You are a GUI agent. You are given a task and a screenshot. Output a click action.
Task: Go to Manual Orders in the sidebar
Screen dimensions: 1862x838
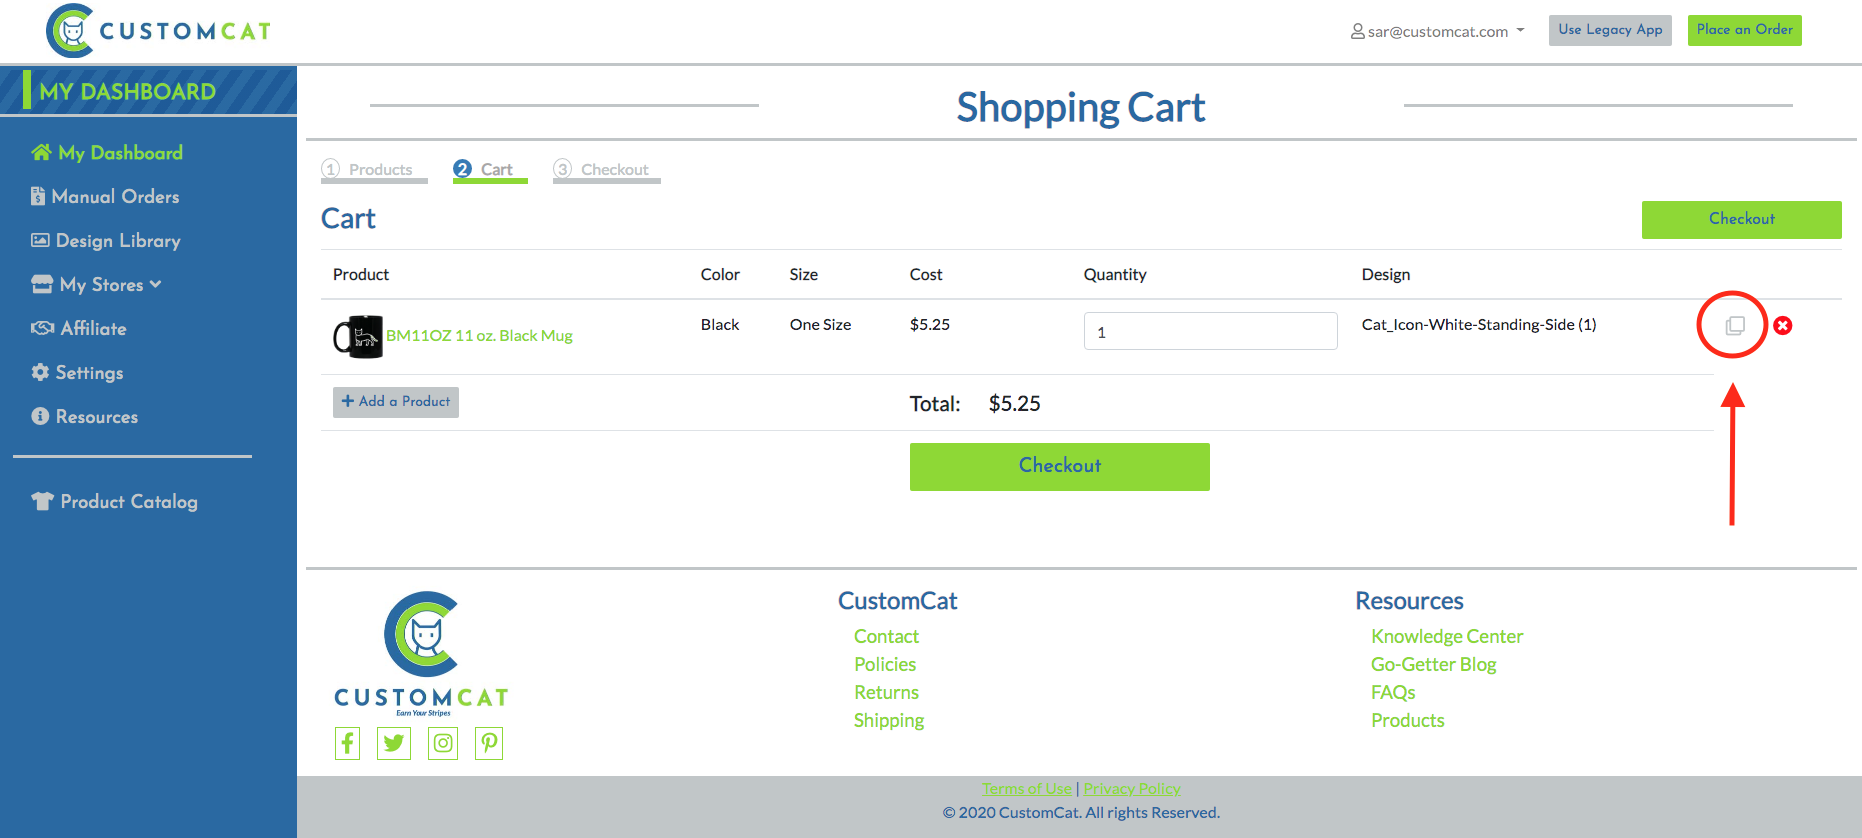(x=105, y=197)
